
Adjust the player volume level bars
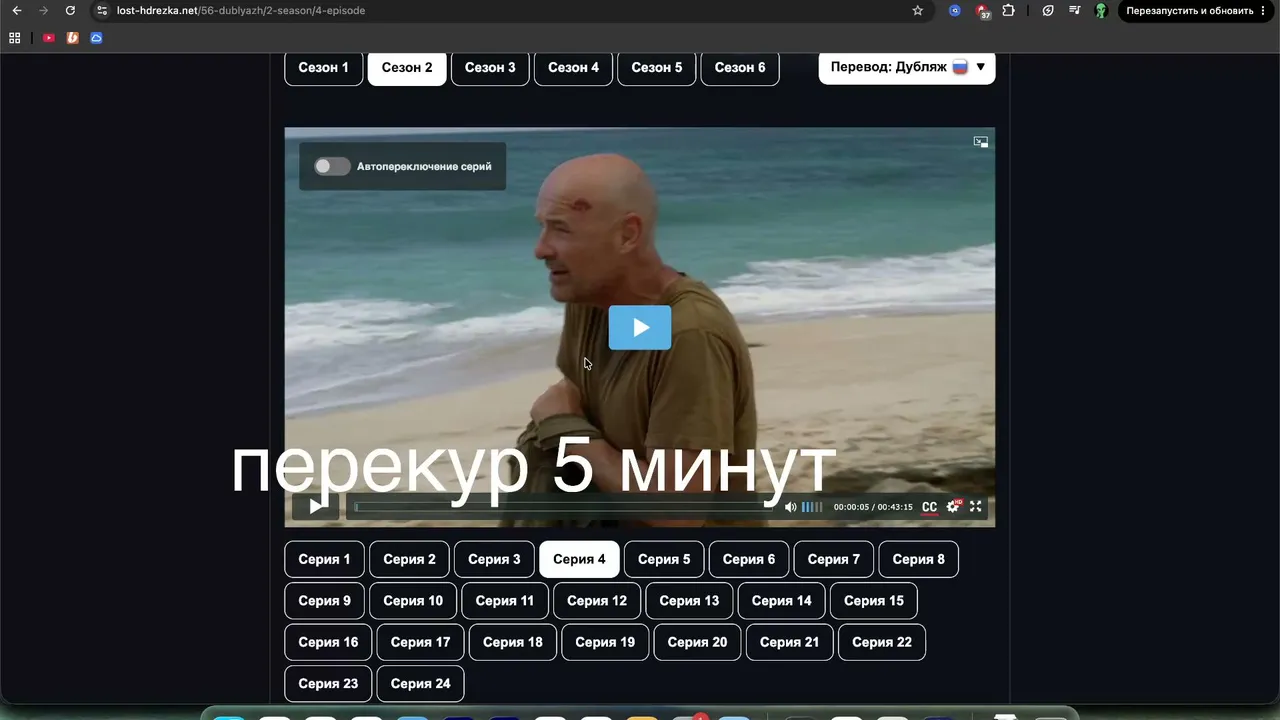coord(812,507)
